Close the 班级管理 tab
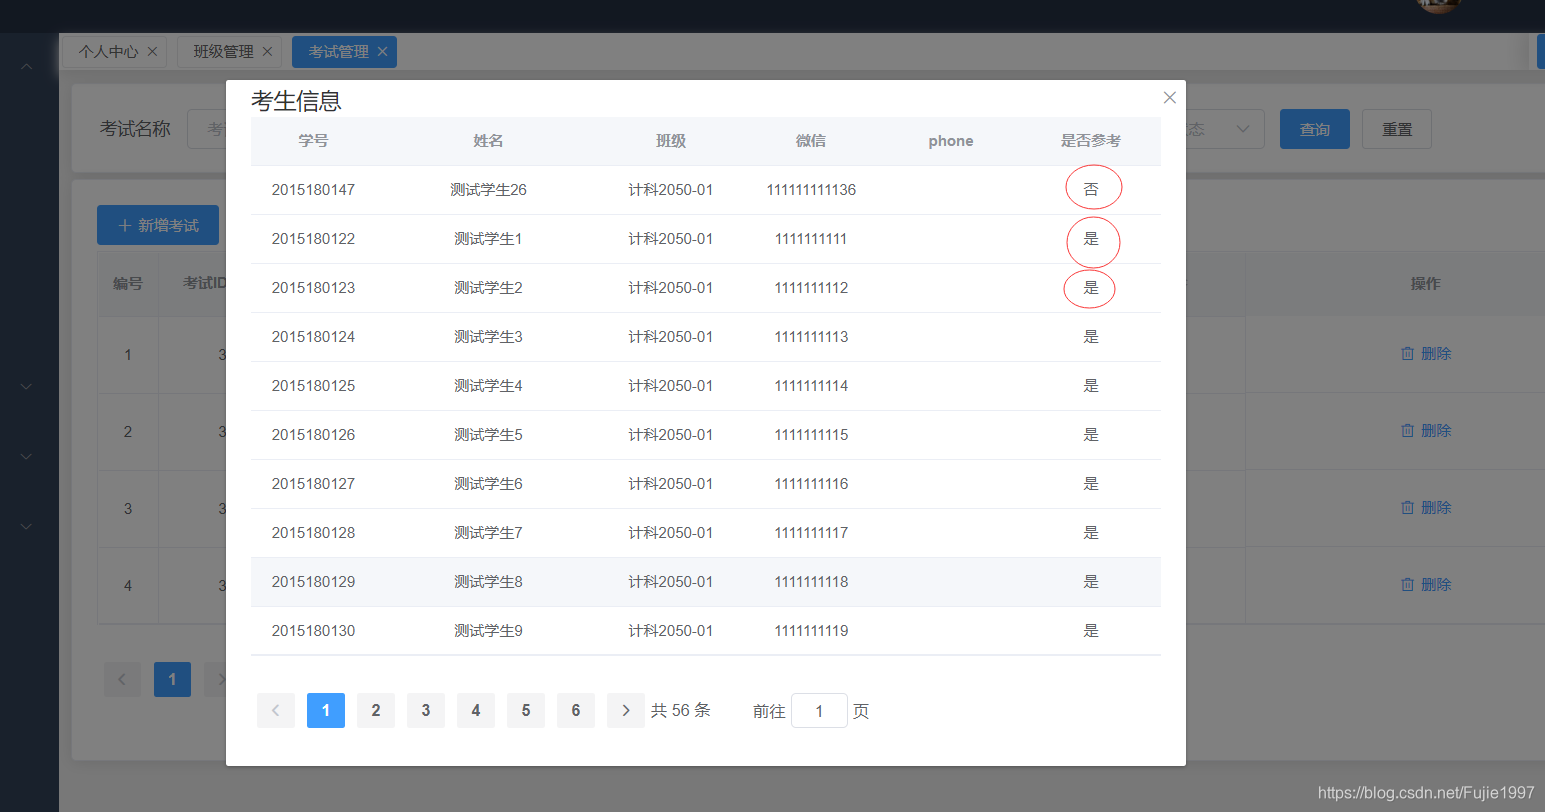Screen dimensions: 1545x812 click(x=267, y=51)
